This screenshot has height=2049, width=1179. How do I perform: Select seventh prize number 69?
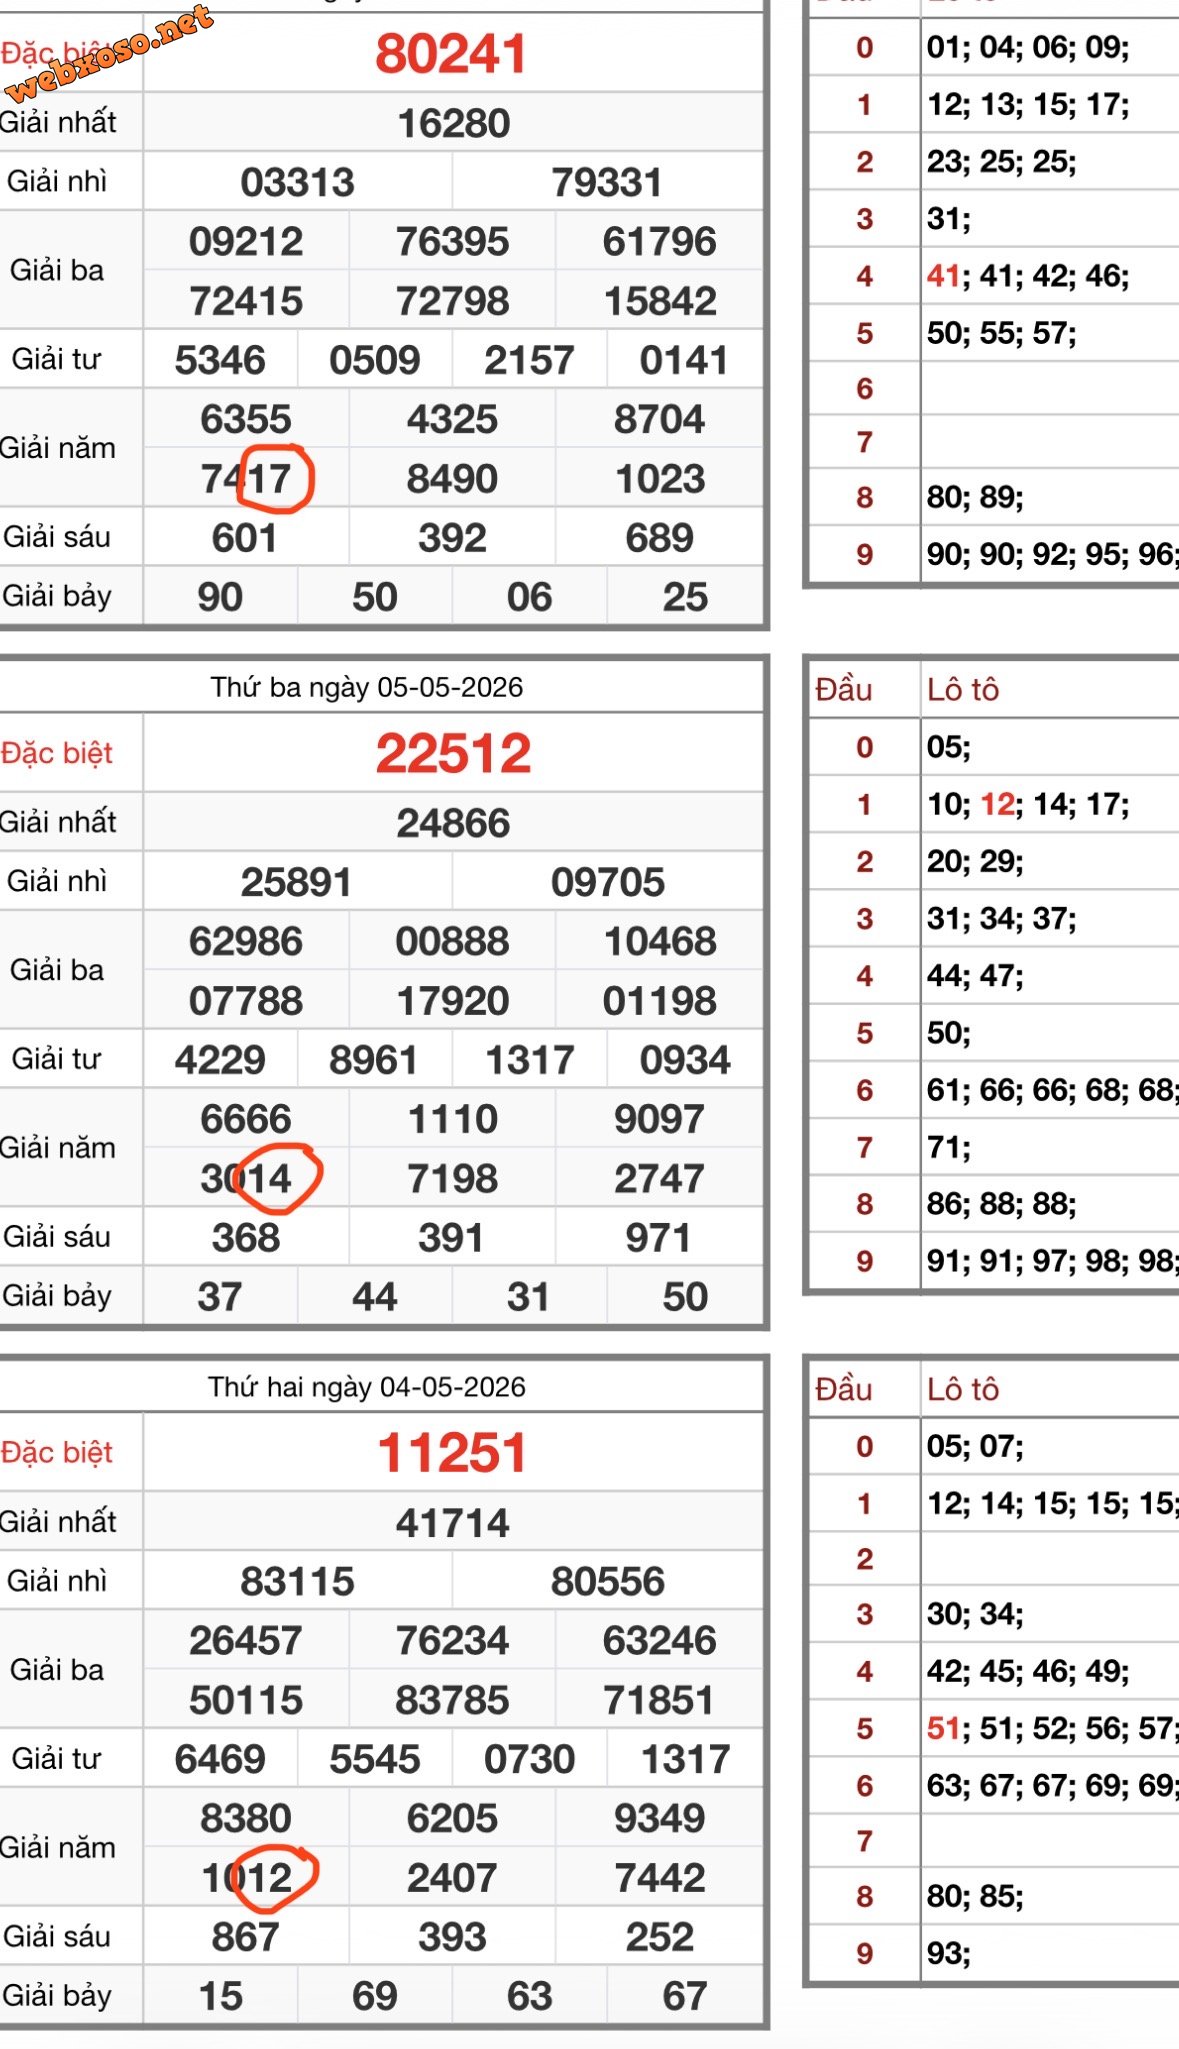tap(375, 1997)
